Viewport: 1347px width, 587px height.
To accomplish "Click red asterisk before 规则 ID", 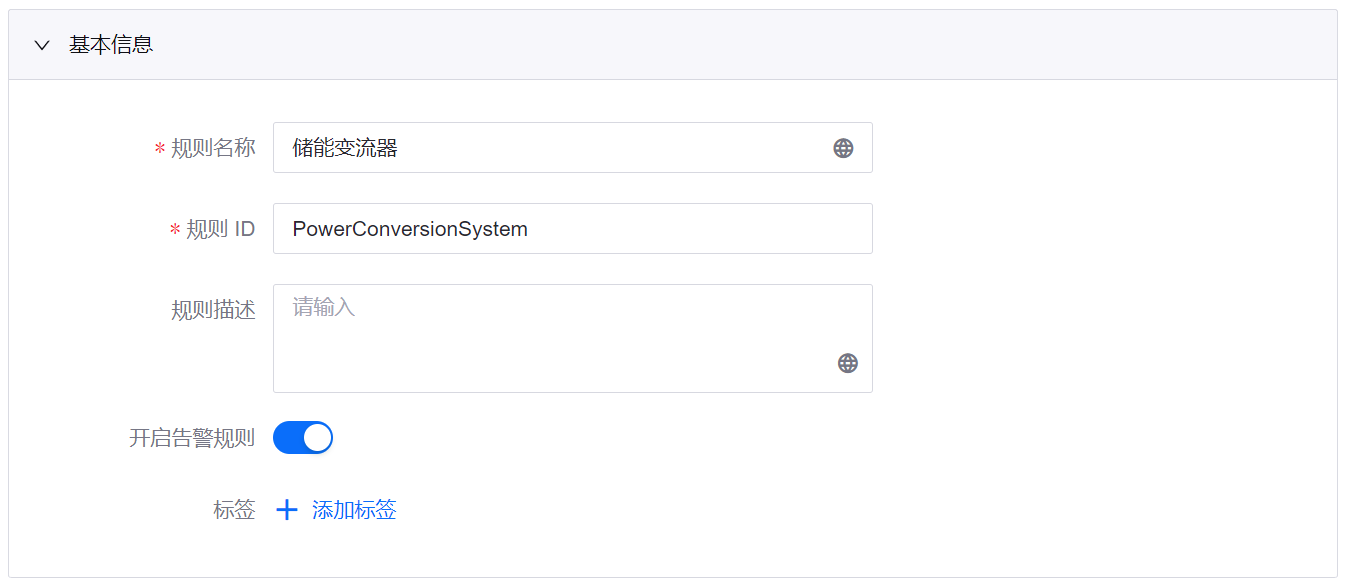I will pos(175,230).
